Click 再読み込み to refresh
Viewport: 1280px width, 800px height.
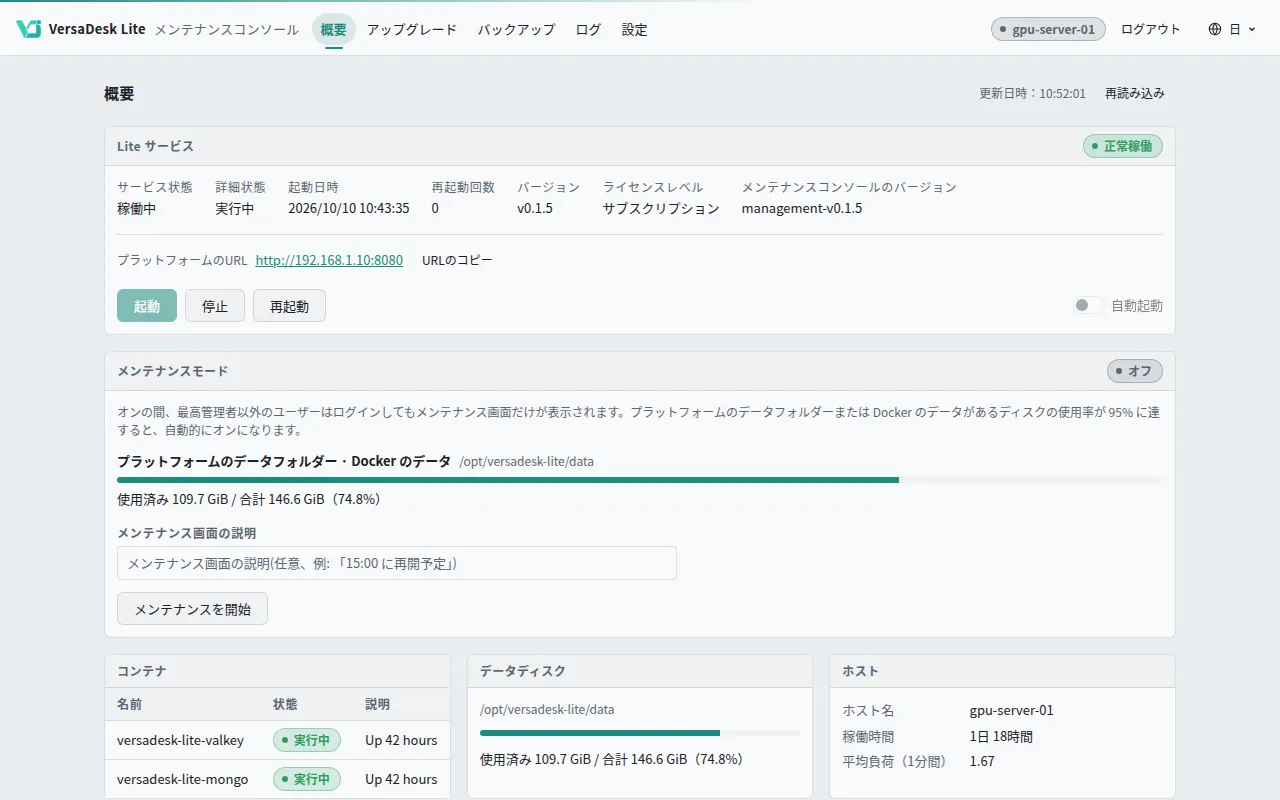[1135, 93]
